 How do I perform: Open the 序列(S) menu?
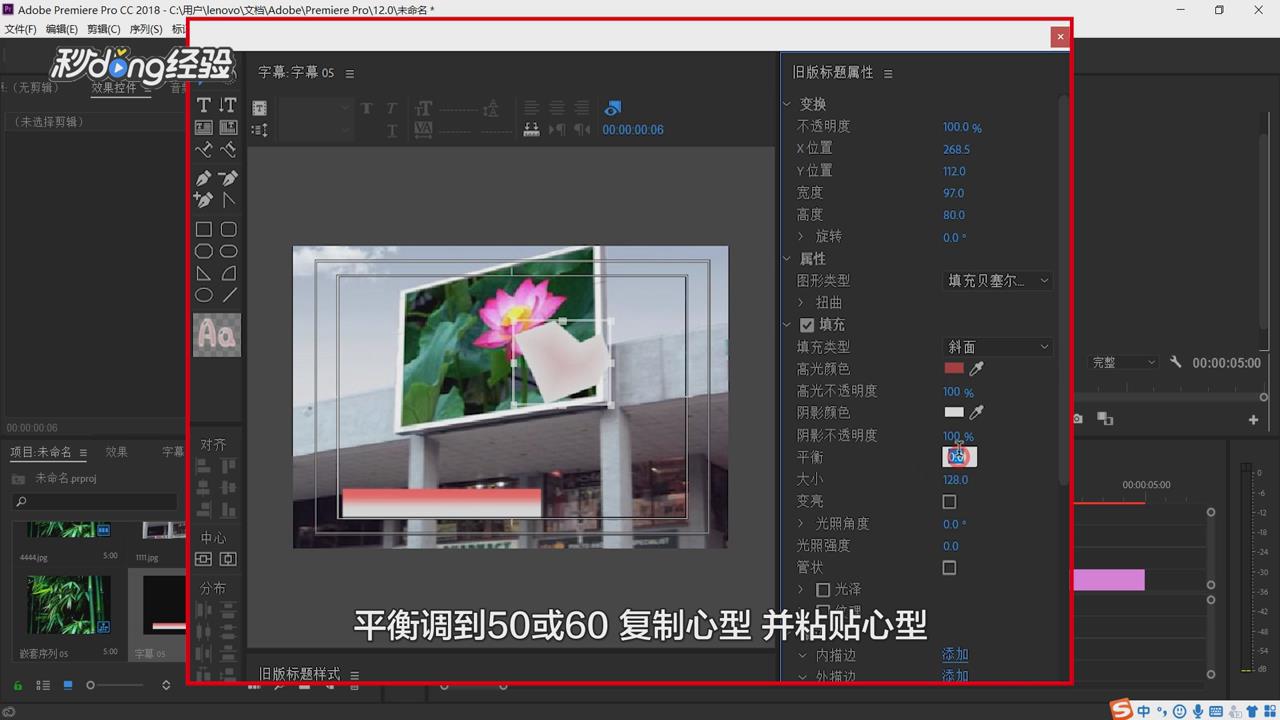(146, 29)
